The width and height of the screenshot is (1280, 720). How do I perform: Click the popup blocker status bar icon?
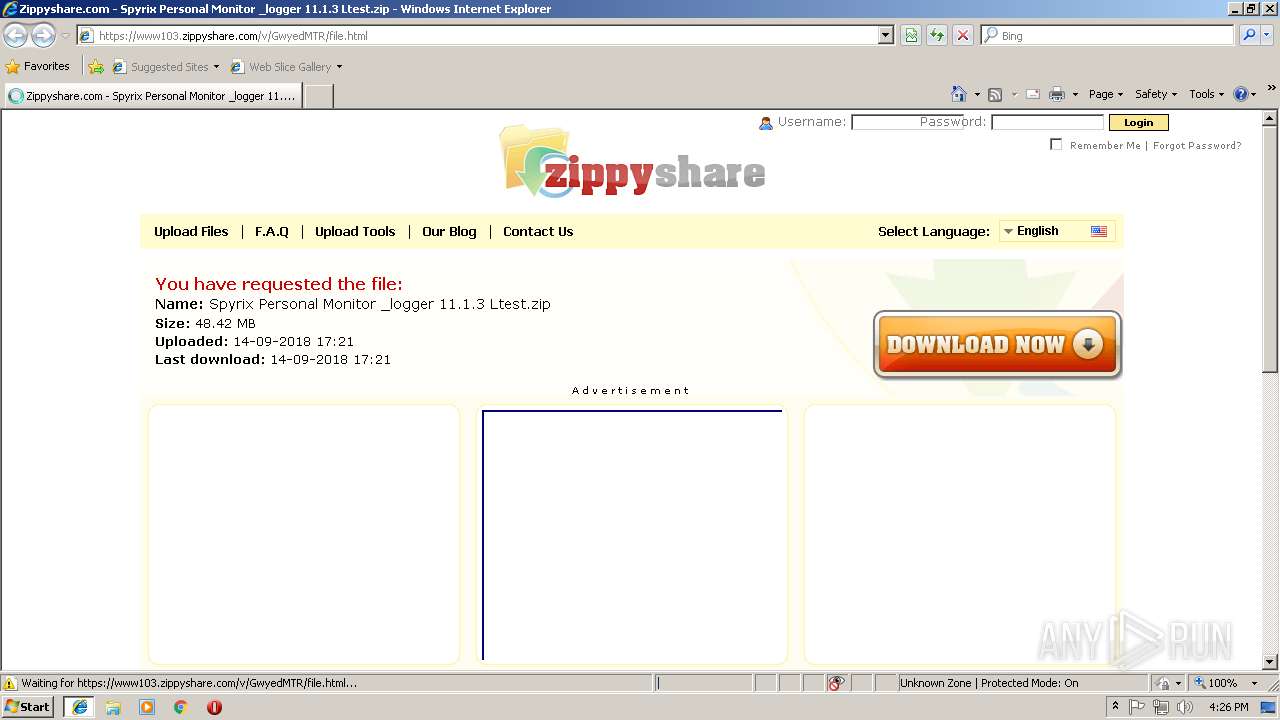[x=836, y=683]
